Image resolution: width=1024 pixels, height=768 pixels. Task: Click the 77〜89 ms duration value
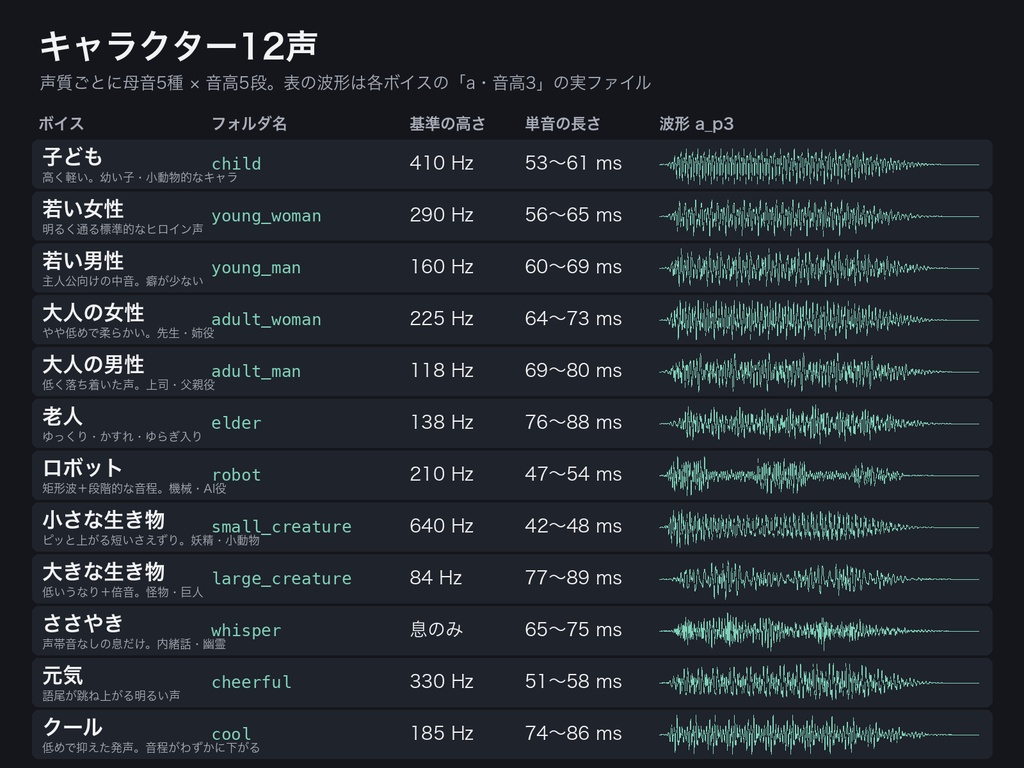tap(573, 577)
